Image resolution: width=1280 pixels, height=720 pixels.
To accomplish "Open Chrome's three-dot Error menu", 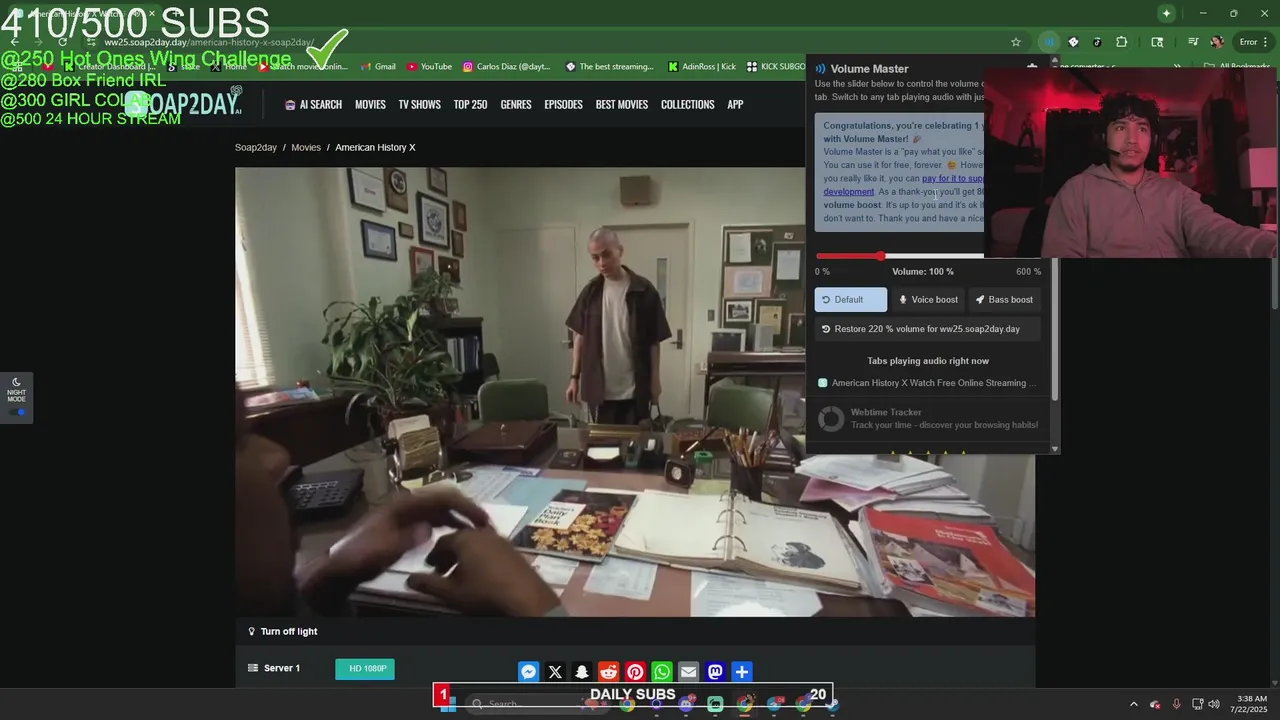I will tap(1254, 42).
